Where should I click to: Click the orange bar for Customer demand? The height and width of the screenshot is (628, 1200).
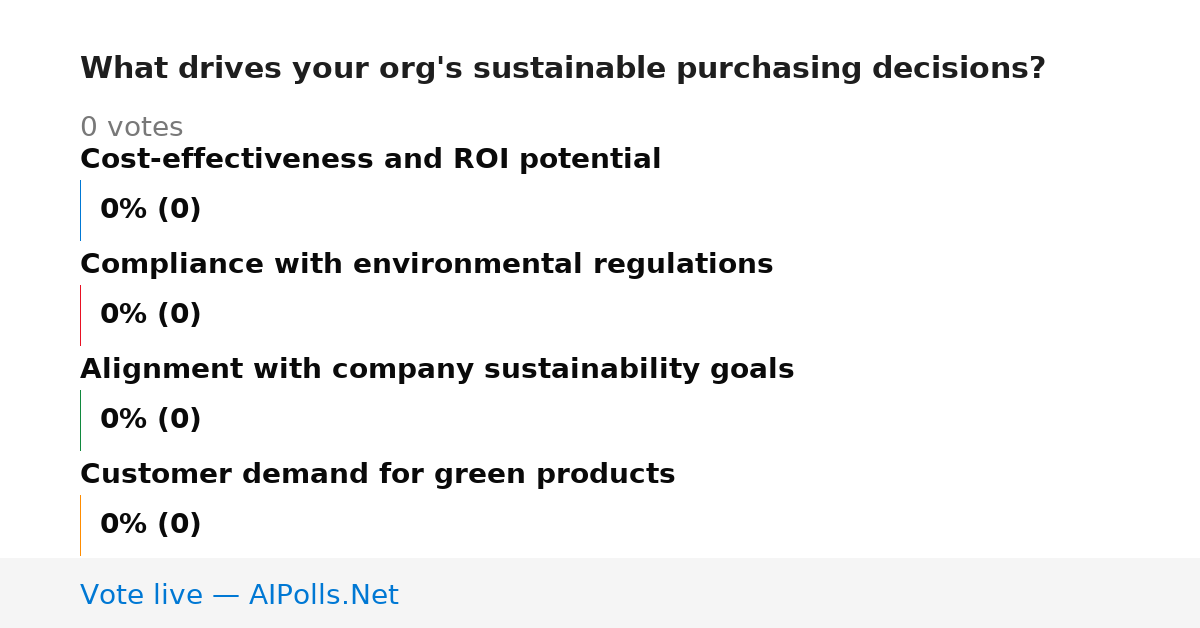click(80, 525)
